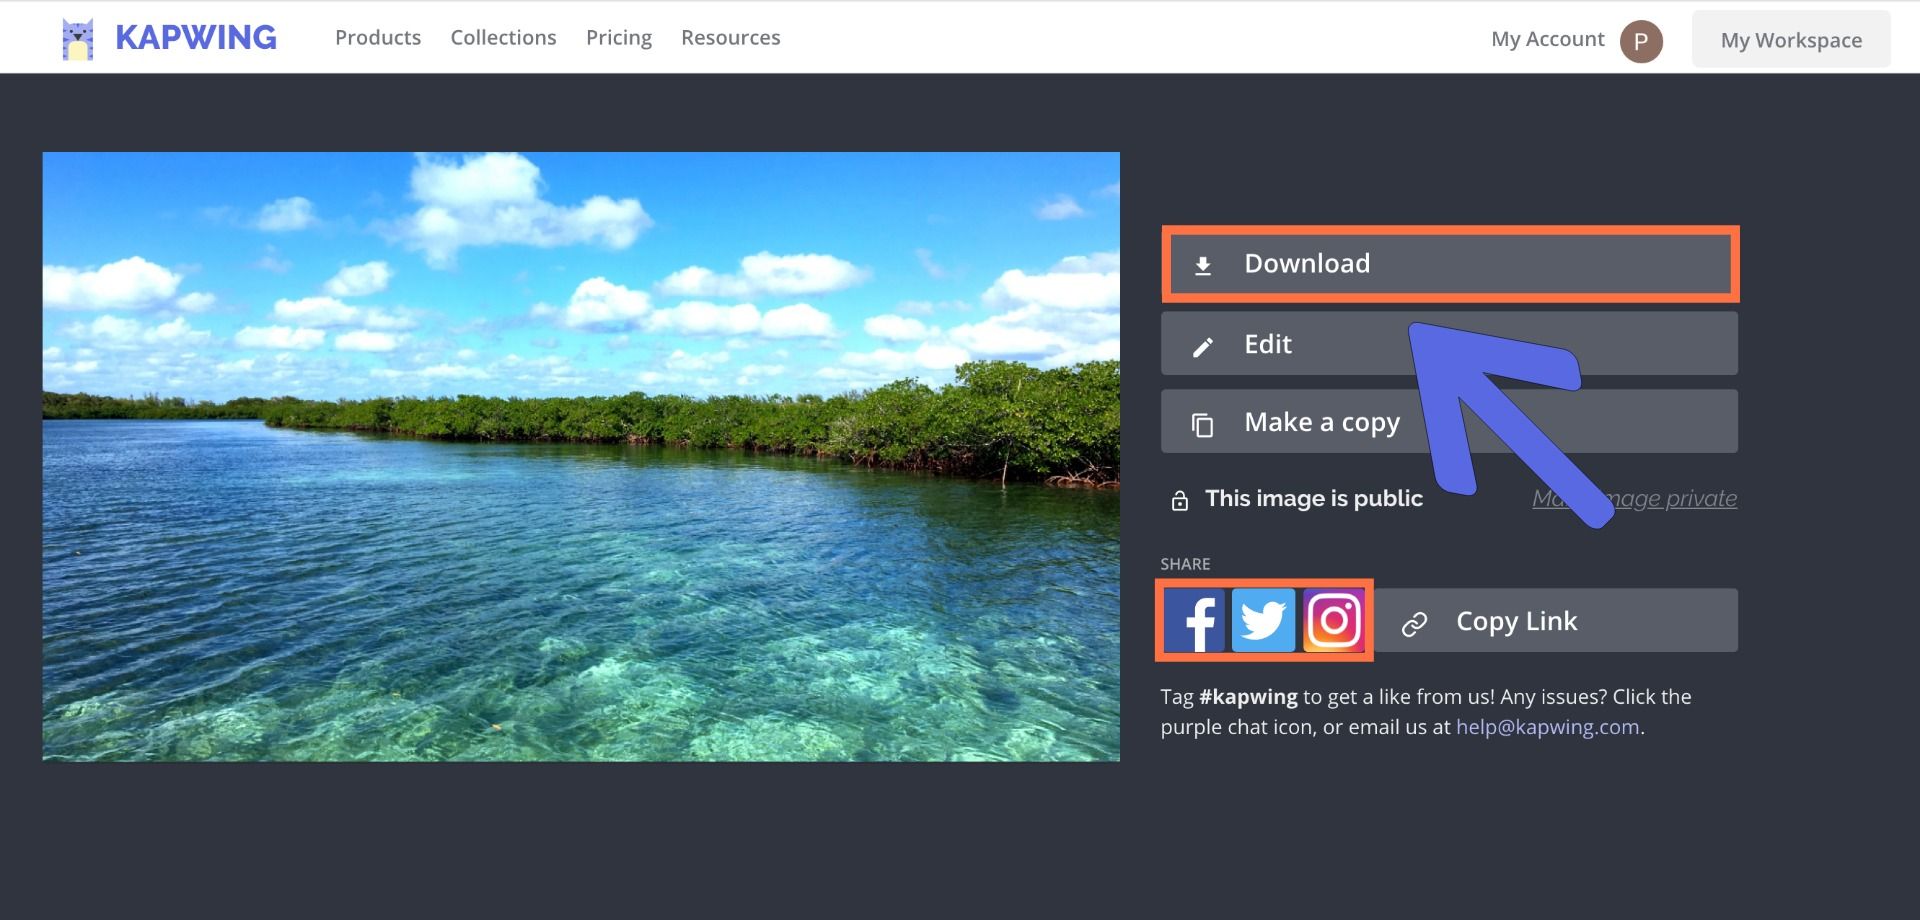Open the Resources menu

[x=730, y=38]
